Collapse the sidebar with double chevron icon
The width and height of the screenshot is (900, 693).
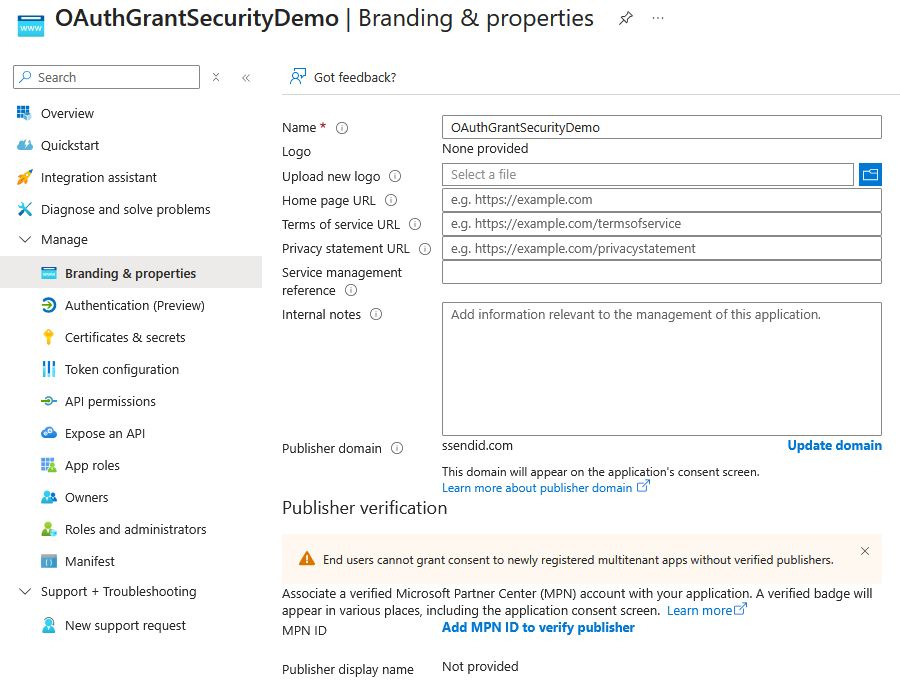pos(246,77)
